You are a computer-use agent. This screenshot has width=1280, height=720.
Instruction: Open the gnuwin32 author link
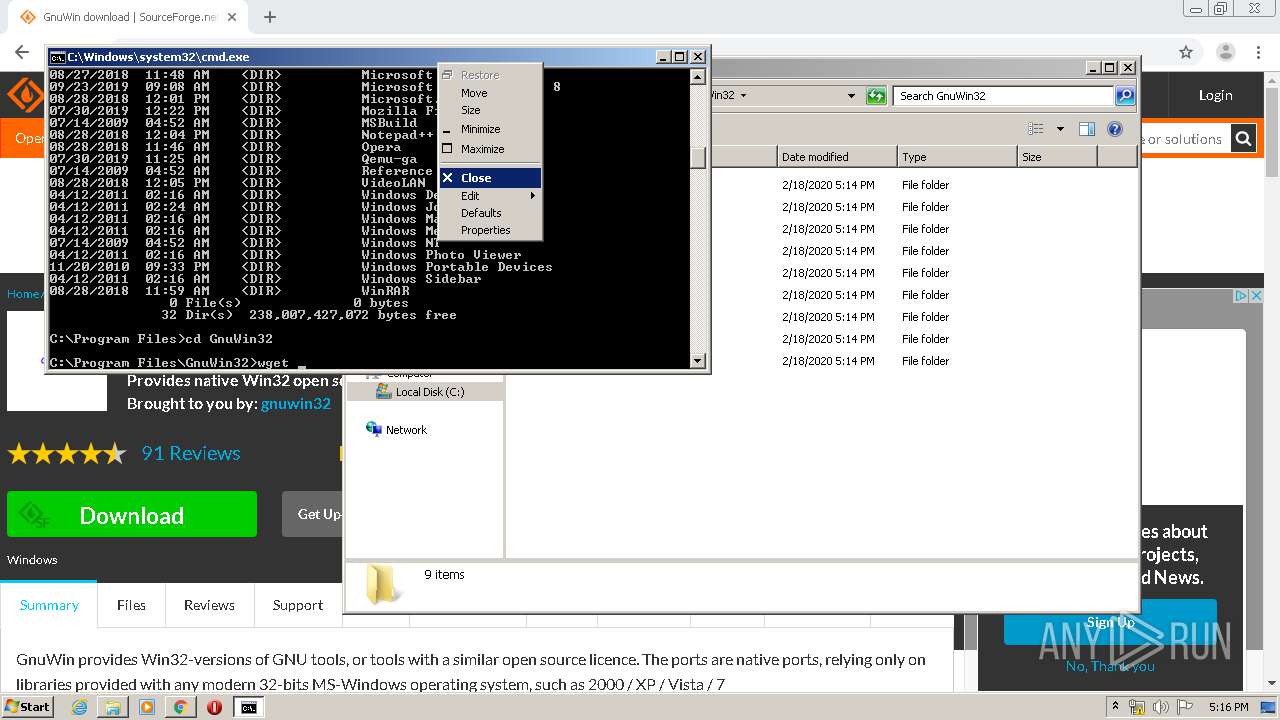click(x=295, y=404)
